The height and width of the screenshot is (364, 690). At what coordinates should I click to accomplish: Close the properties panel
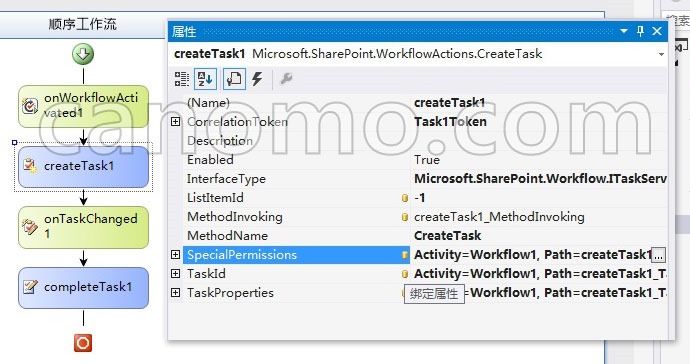tap(657, 31)
